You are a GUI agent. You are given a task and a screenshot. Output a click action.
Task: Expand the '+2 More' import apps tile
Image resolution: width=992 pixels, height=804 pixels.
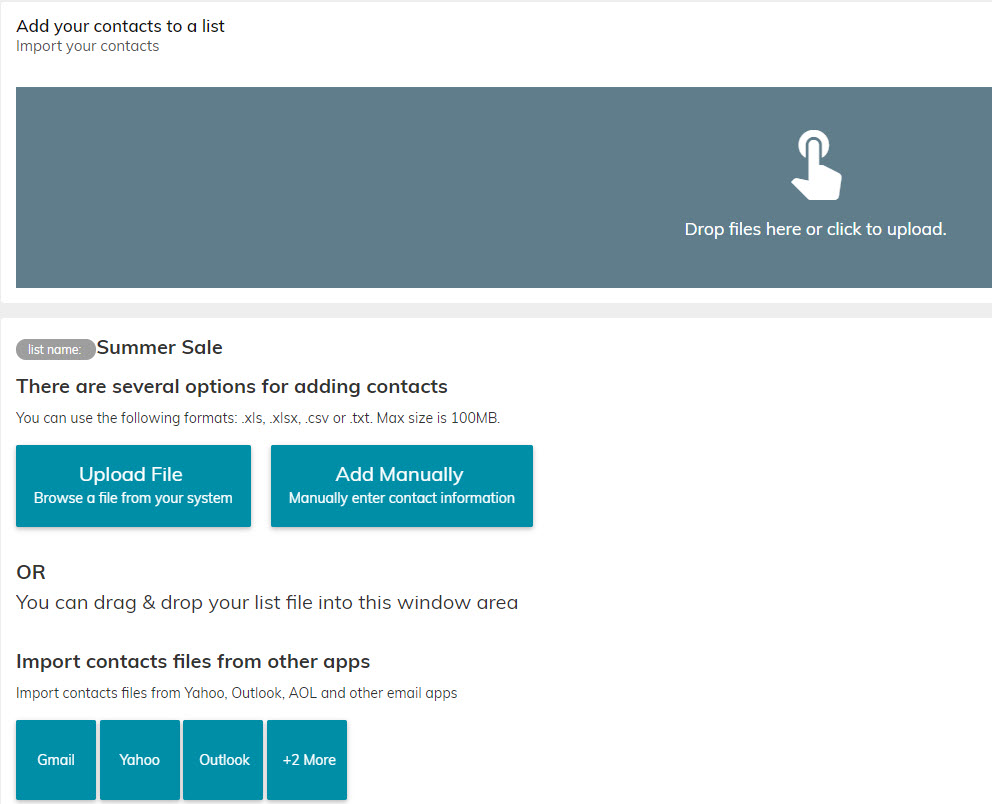[x=308, y=759]
